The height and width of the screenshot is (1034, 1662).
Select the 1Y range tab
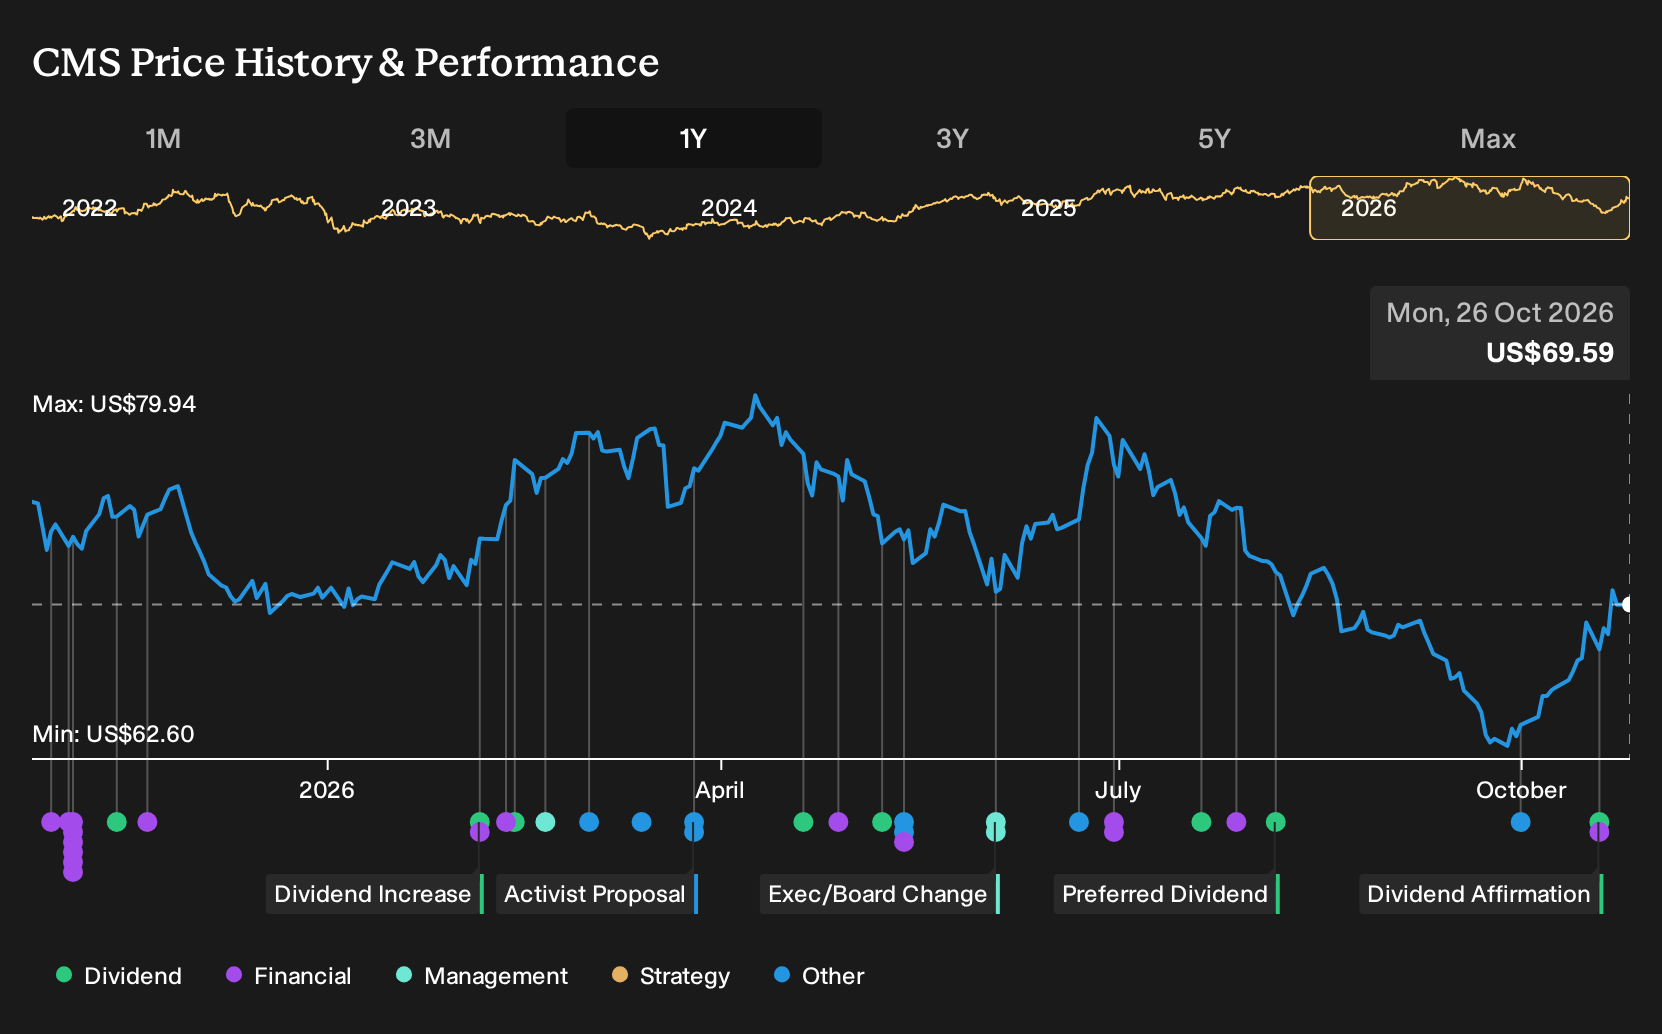point(694,138)
